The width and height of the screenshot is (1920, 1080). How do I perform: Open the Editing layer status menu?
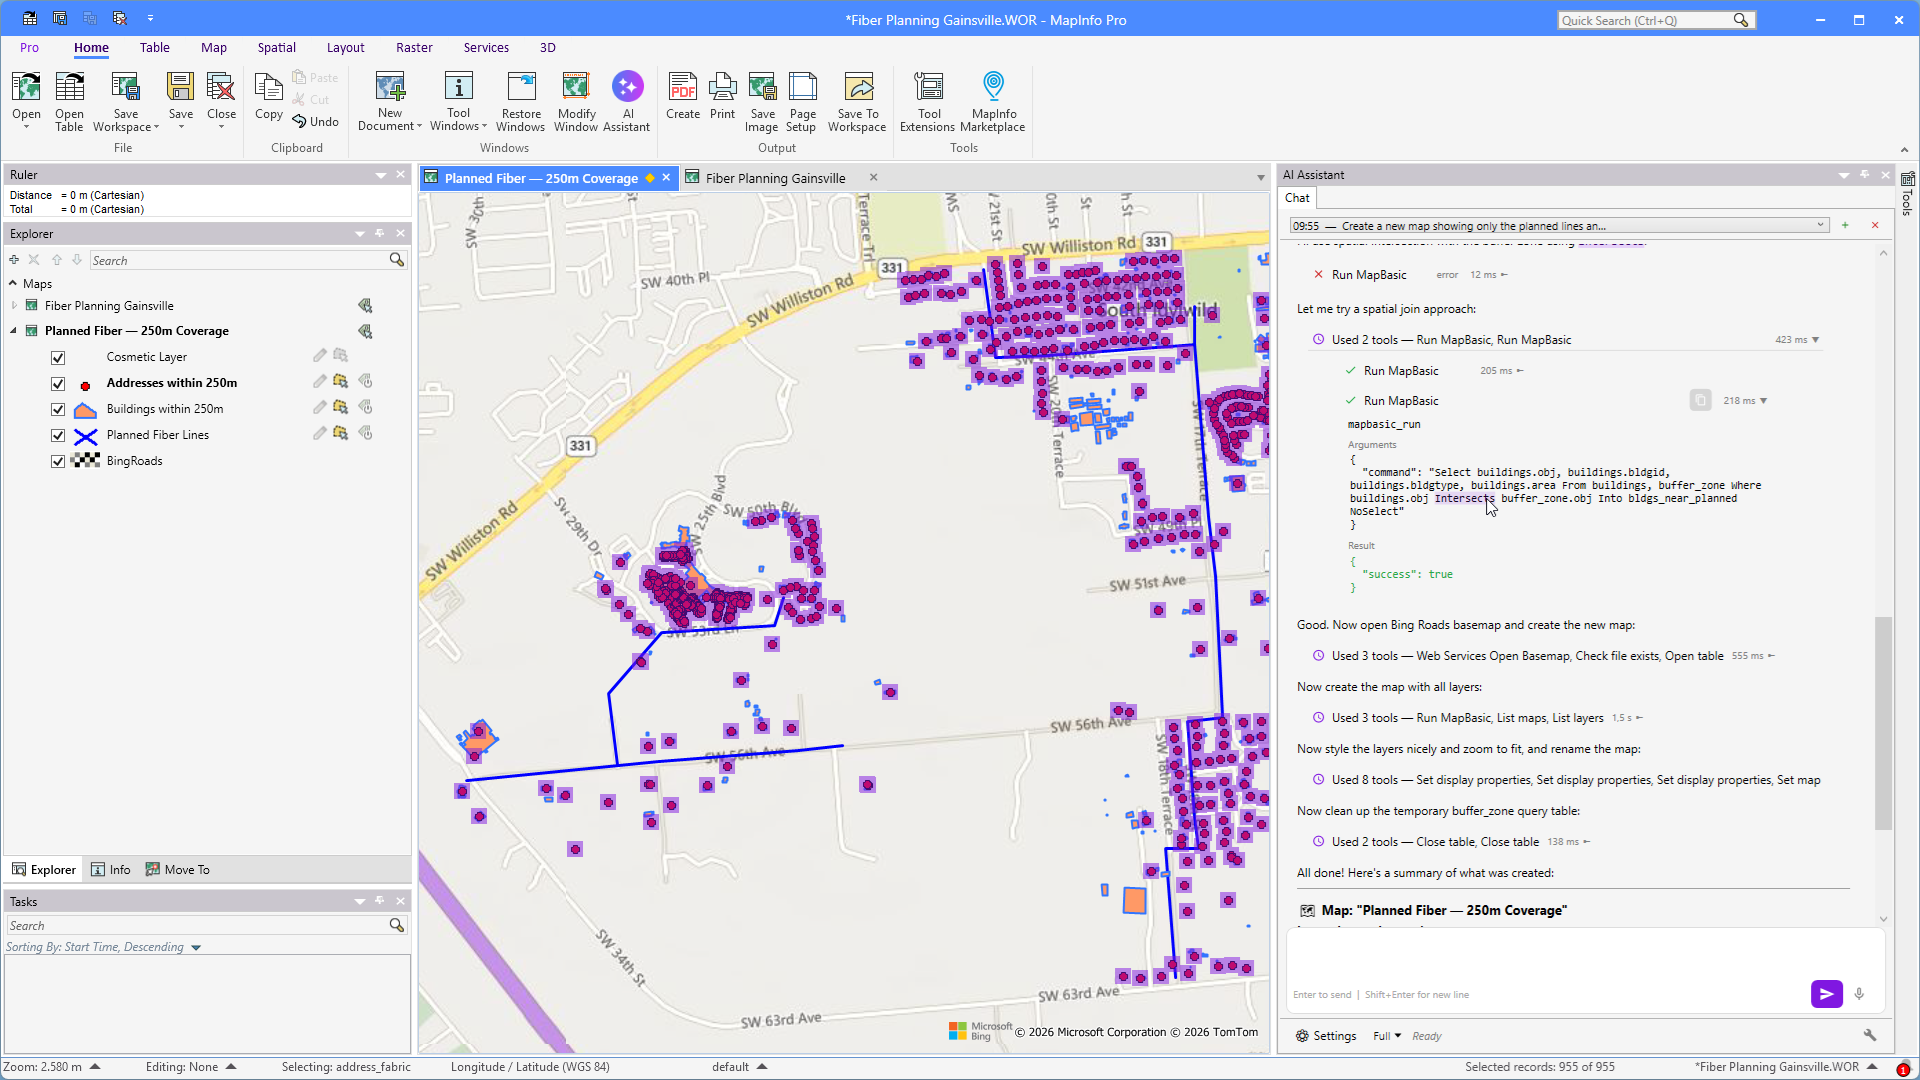[231, 1067]
